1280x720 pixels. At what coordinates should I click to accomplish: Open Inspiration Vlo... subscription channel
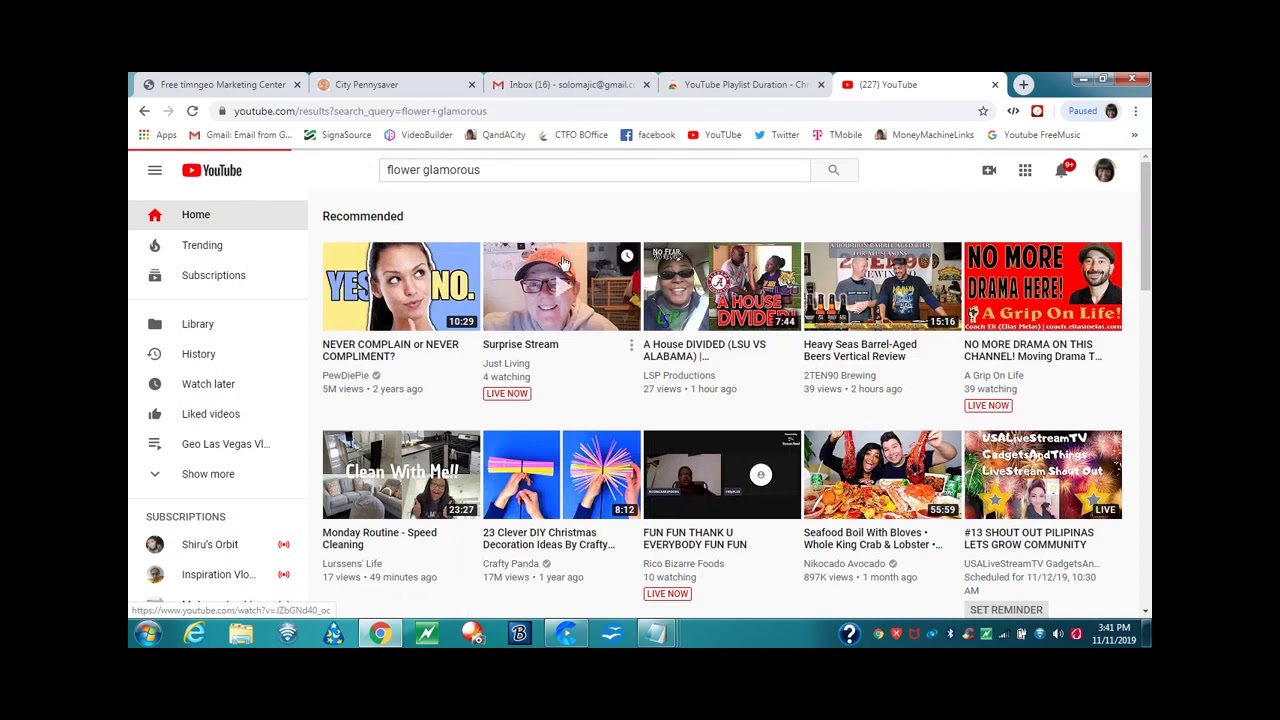click(x=218, y=575)
